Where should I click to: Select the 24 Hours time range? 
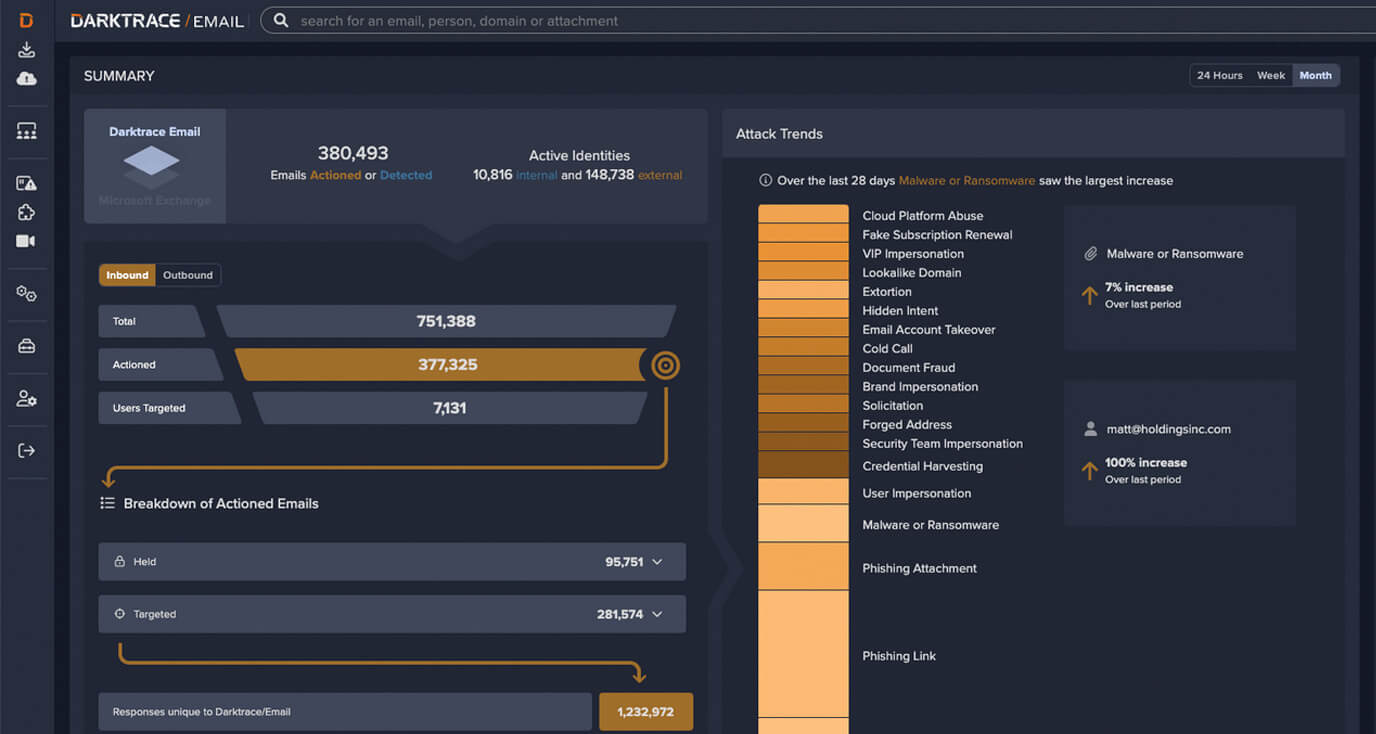[x=1219, y=75]
